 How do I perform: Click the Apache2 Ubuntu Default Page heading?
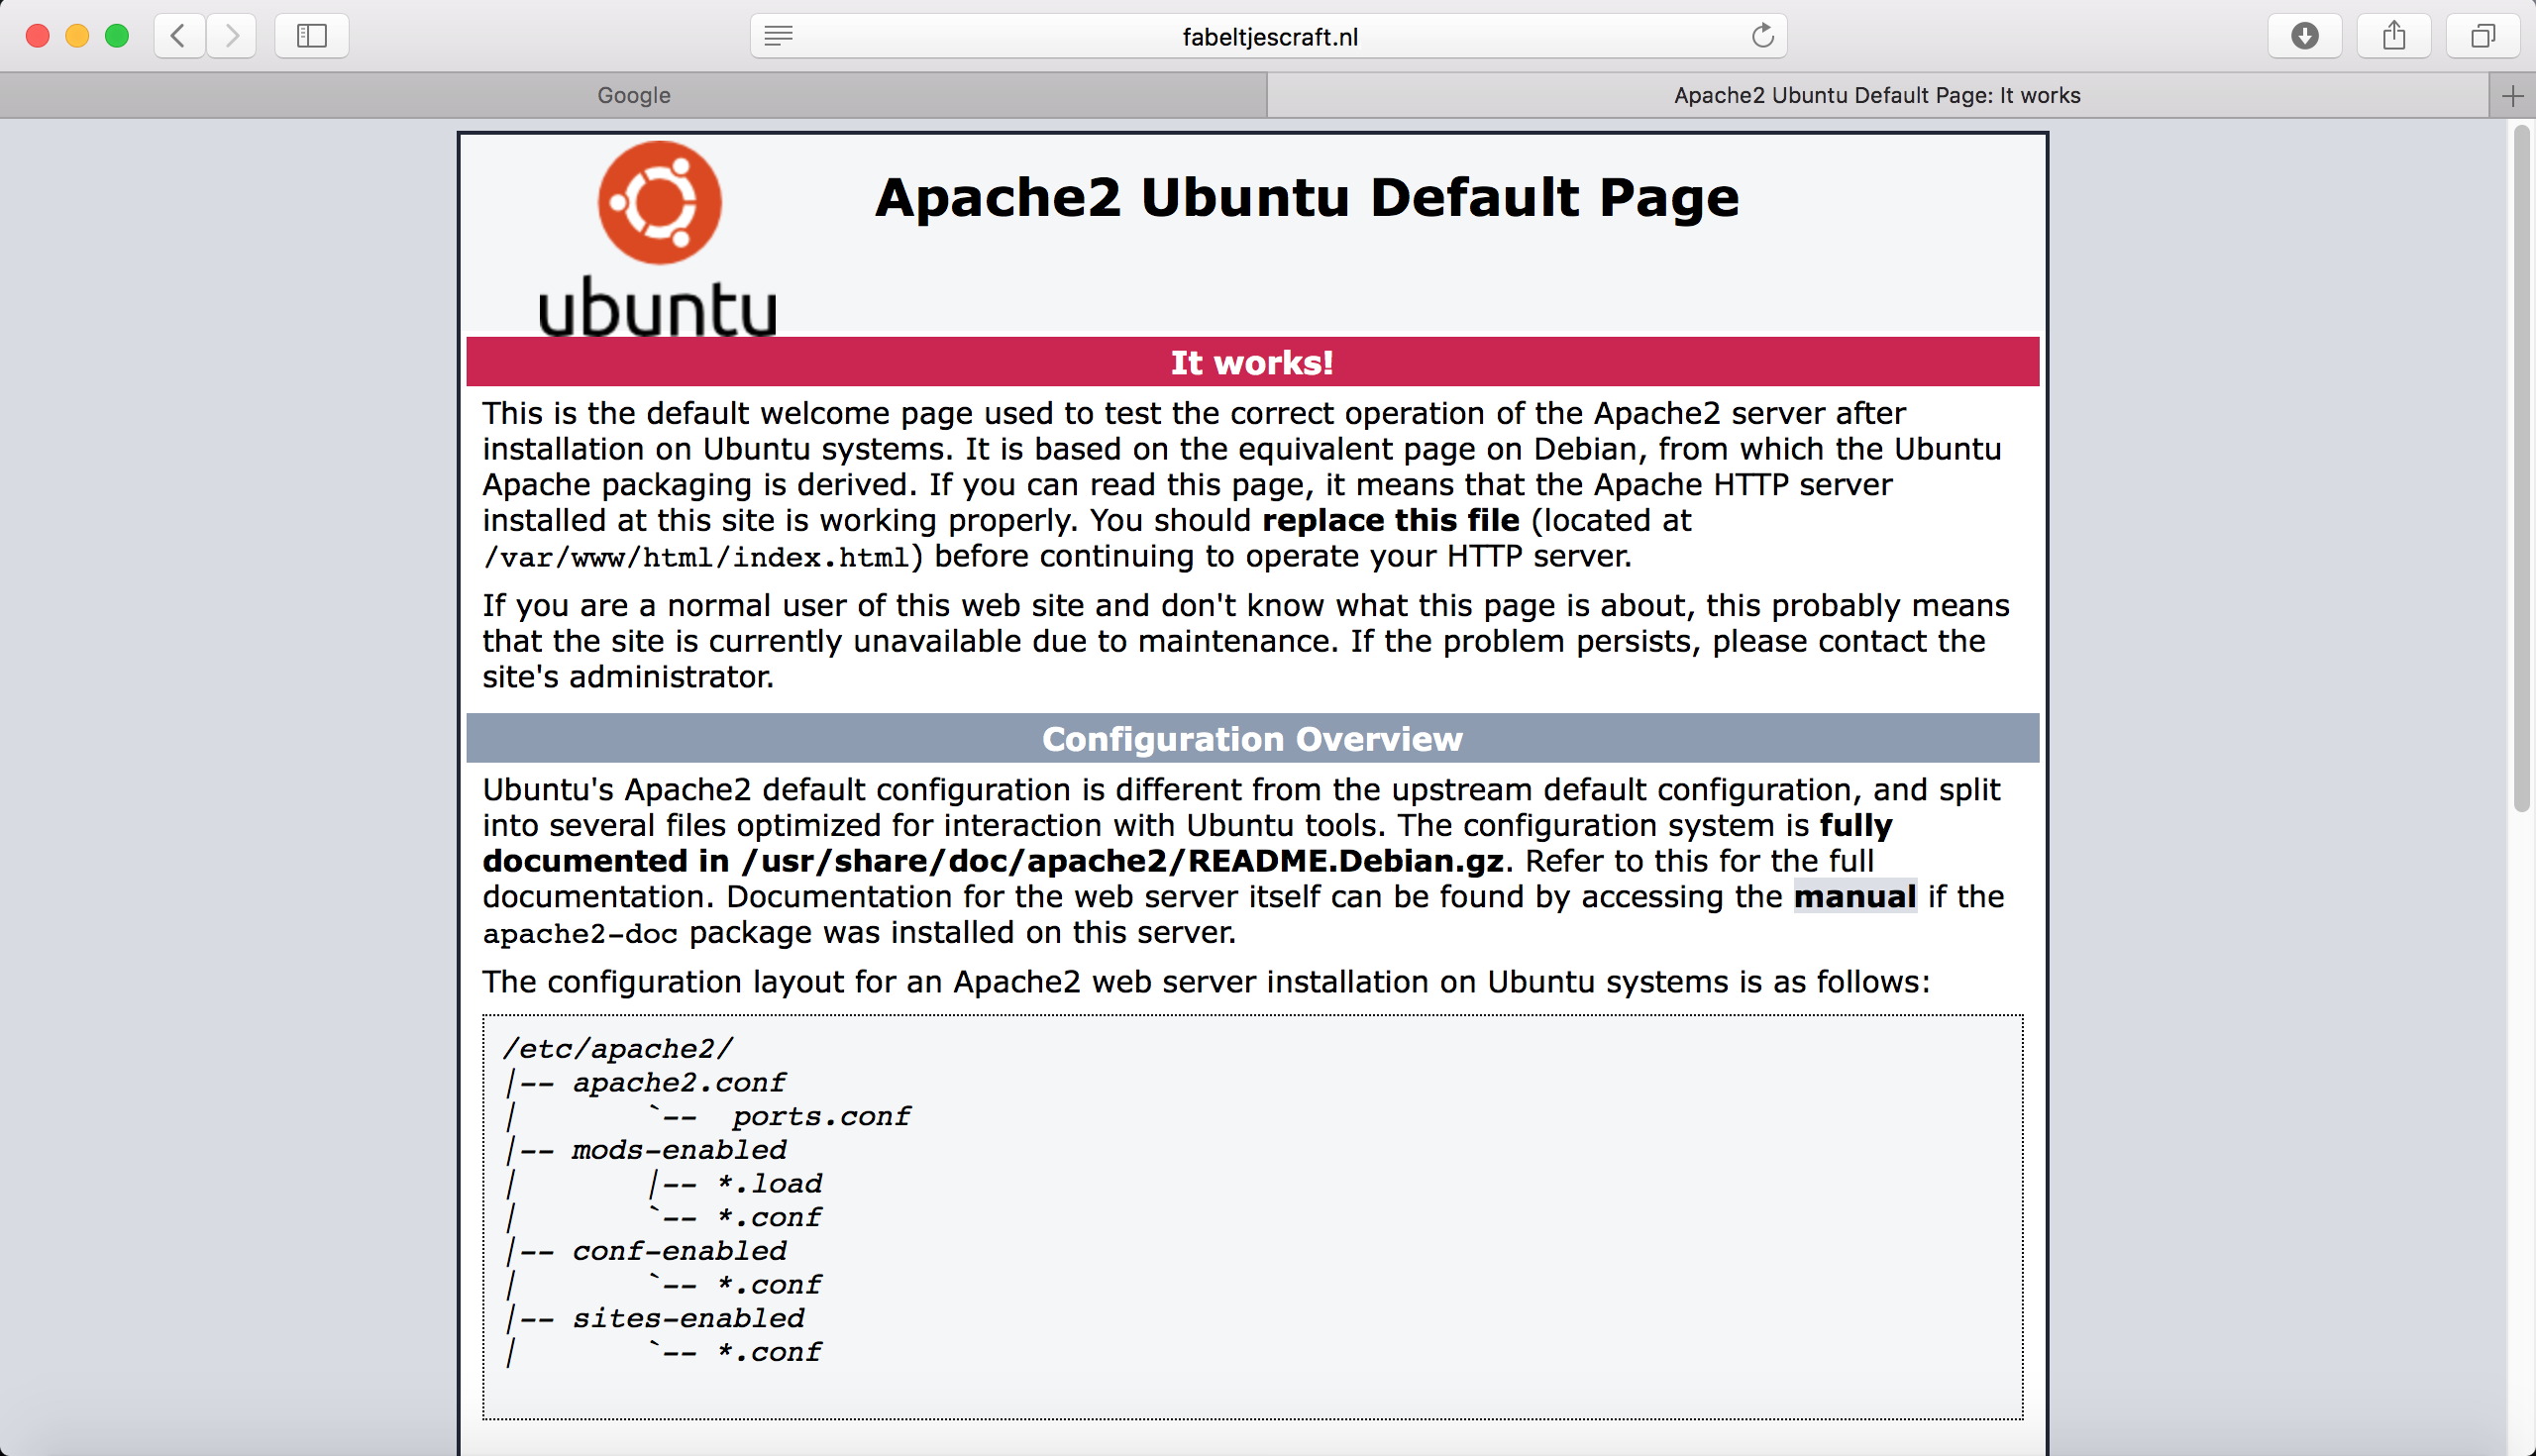[x=1306, y=198]
